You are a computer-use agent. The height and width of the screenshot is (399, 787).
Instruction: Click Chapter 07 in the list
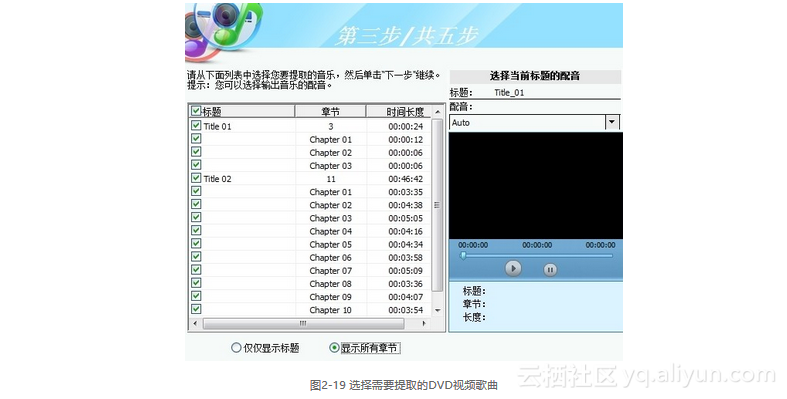coord(330,271)
